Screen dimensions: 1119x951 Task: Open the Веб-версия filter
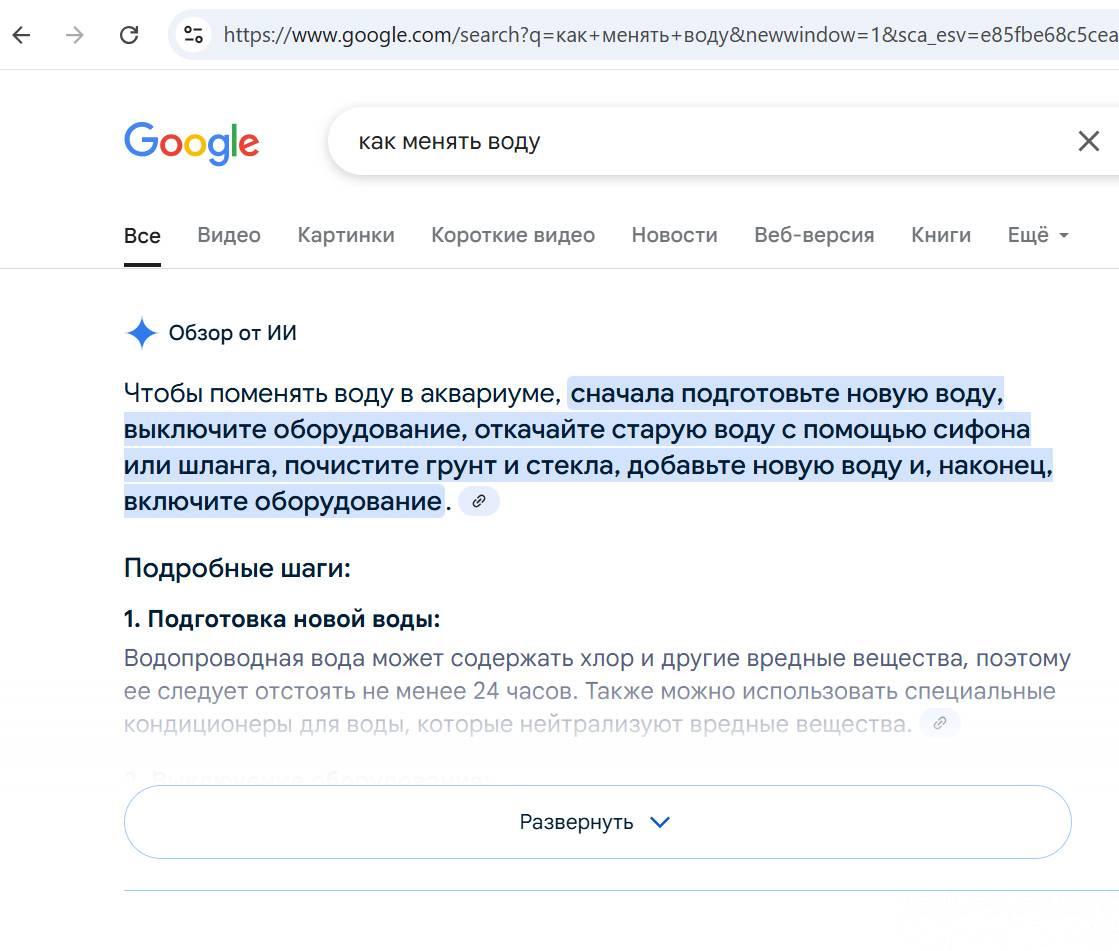point(814,235)
